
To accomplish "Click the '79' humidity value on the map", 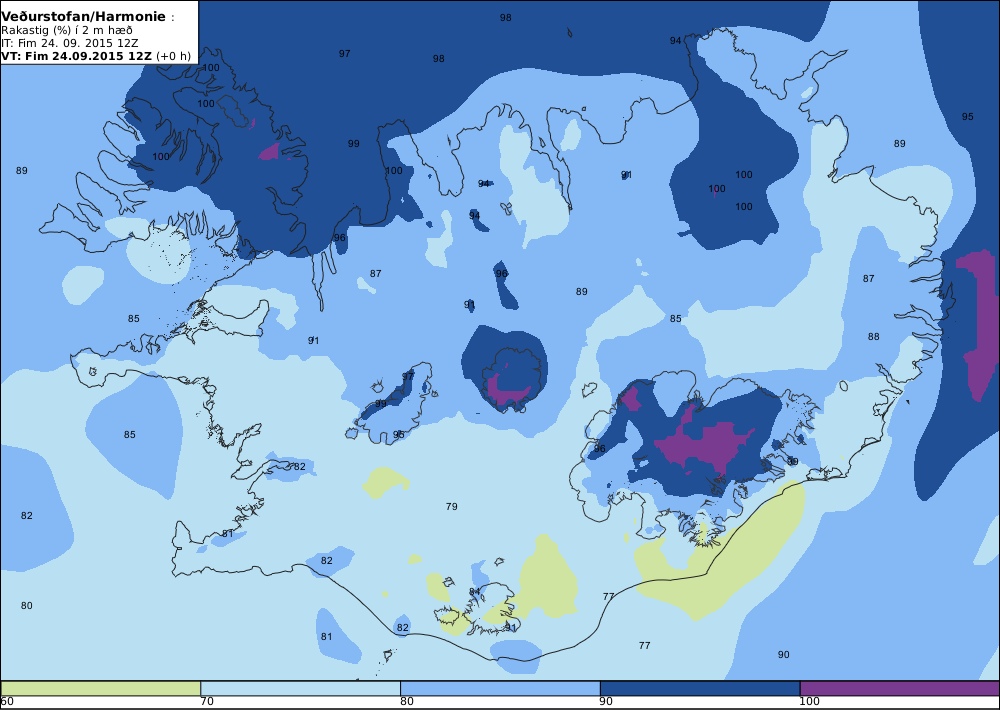I will tap(452, 507).
